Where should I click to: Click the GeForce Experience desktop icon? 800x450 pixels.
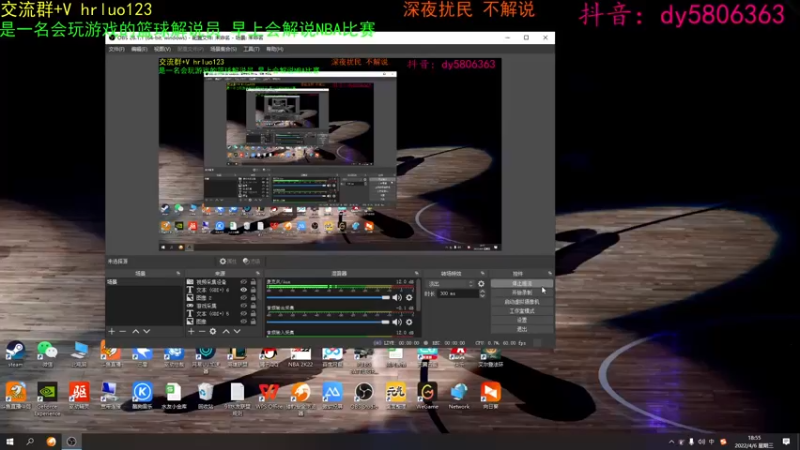[x=47, y=398]
